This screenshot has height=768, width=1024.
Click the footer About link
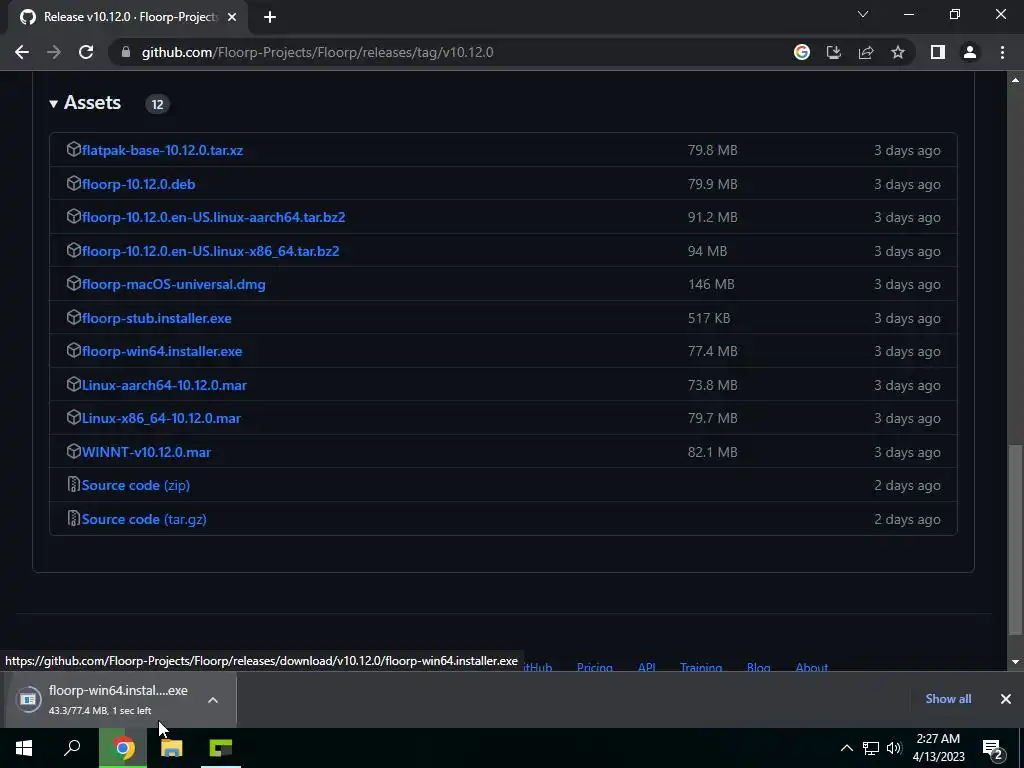point(812,667)
